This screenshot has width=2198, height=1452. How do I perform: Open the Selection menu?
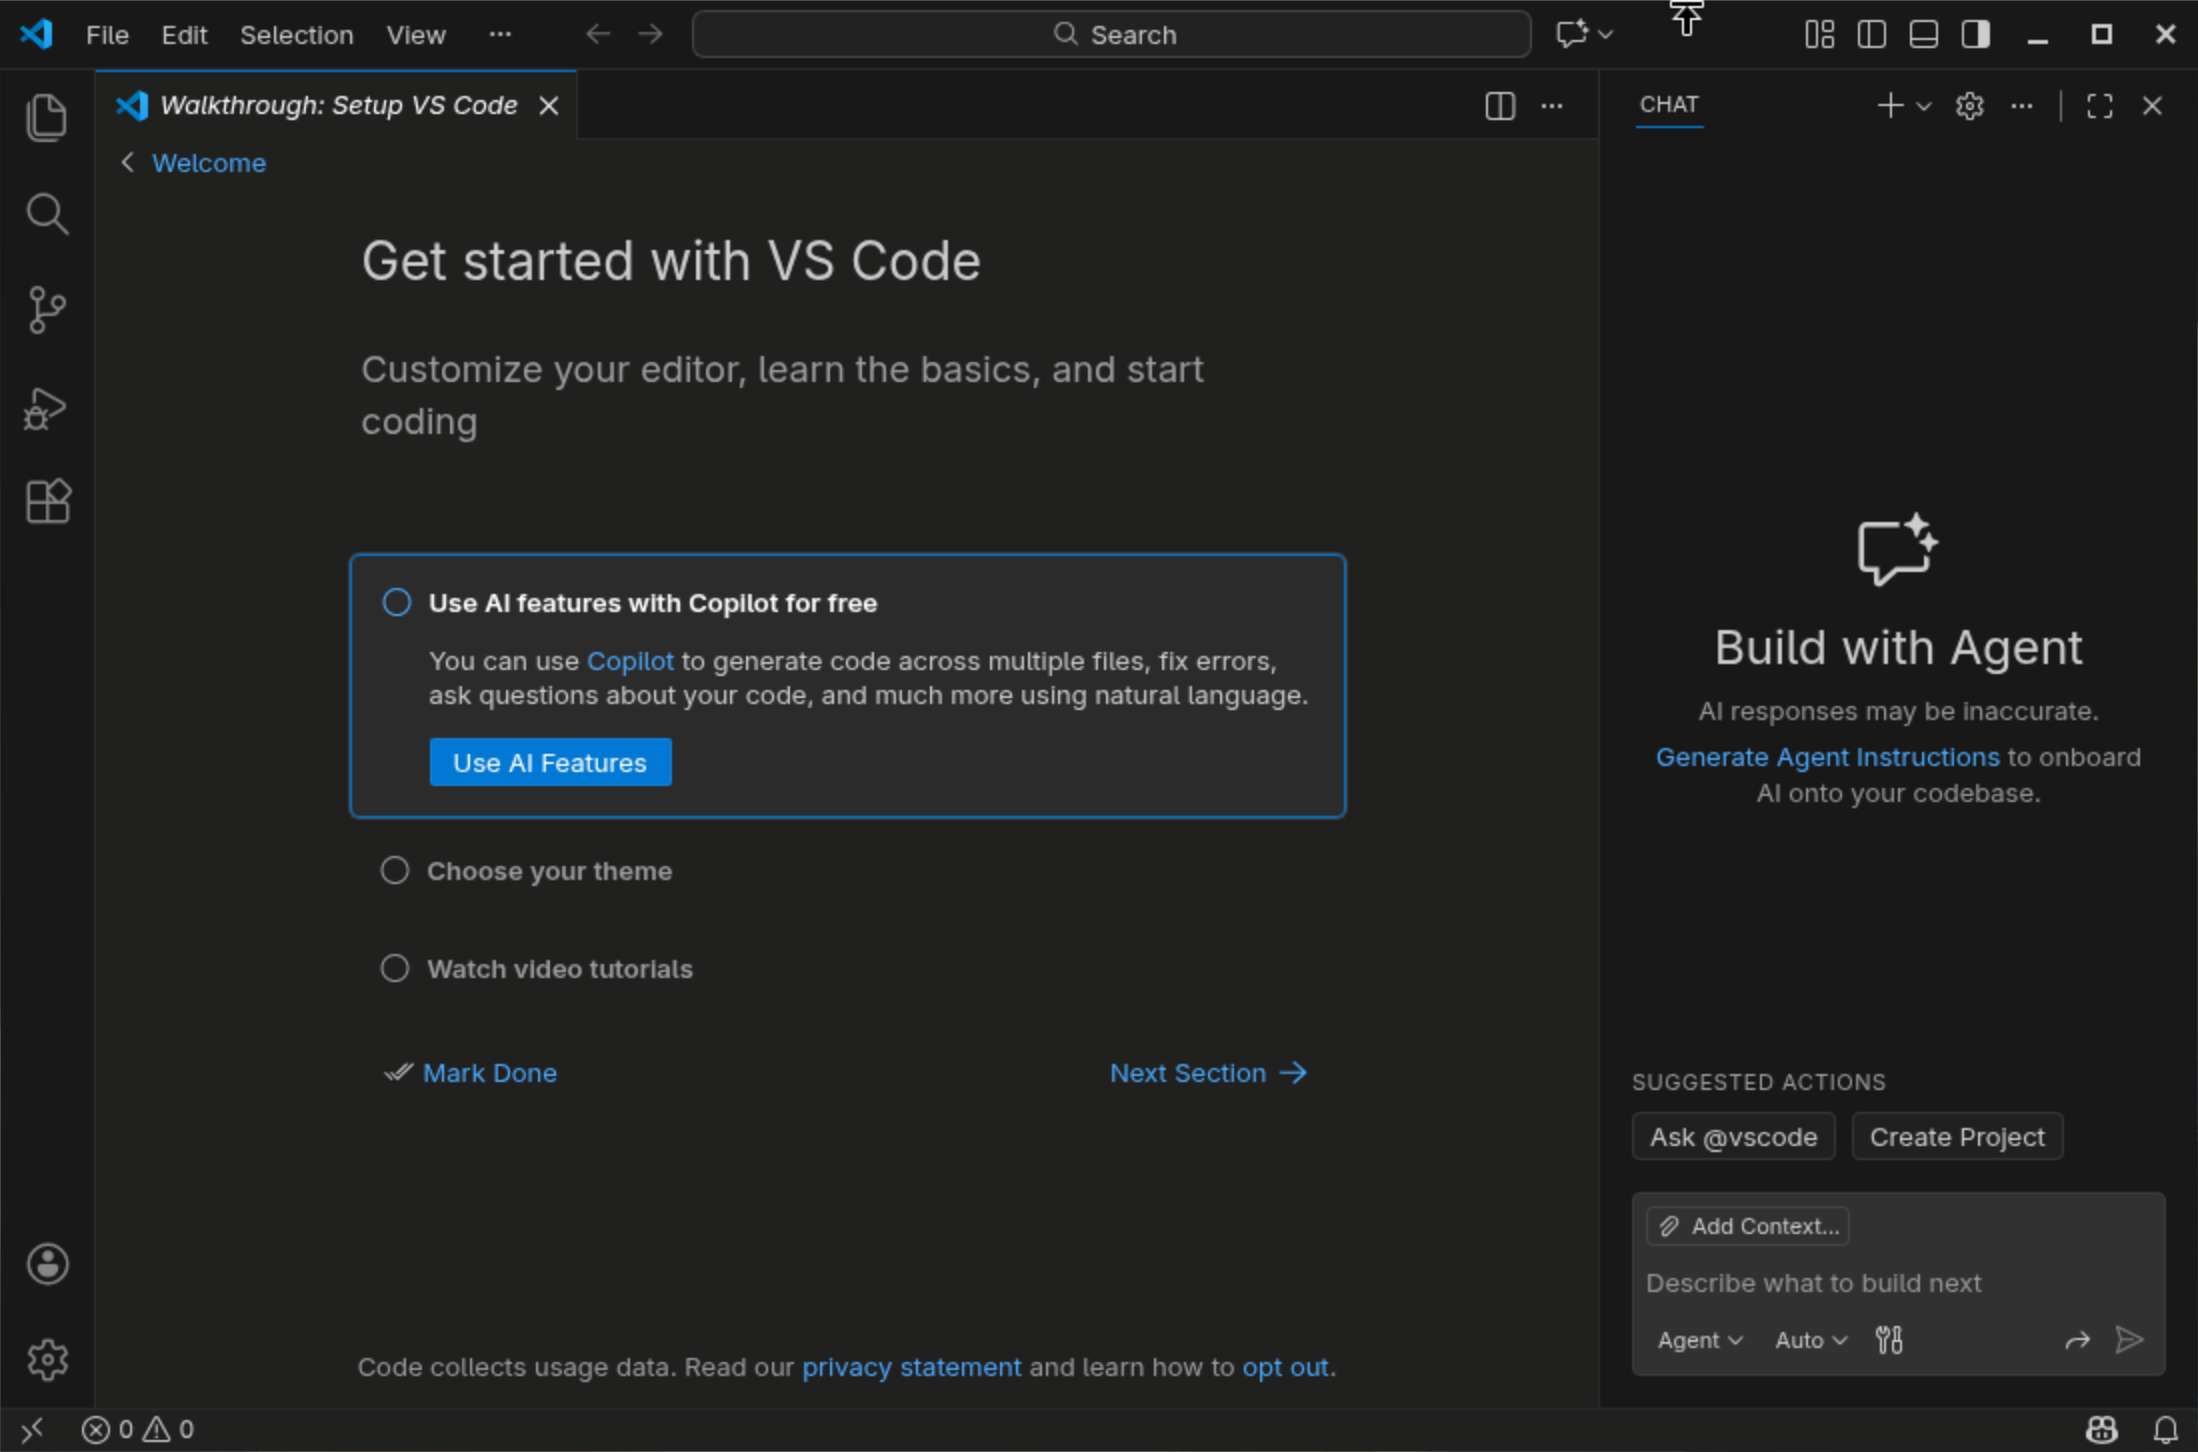296,35
